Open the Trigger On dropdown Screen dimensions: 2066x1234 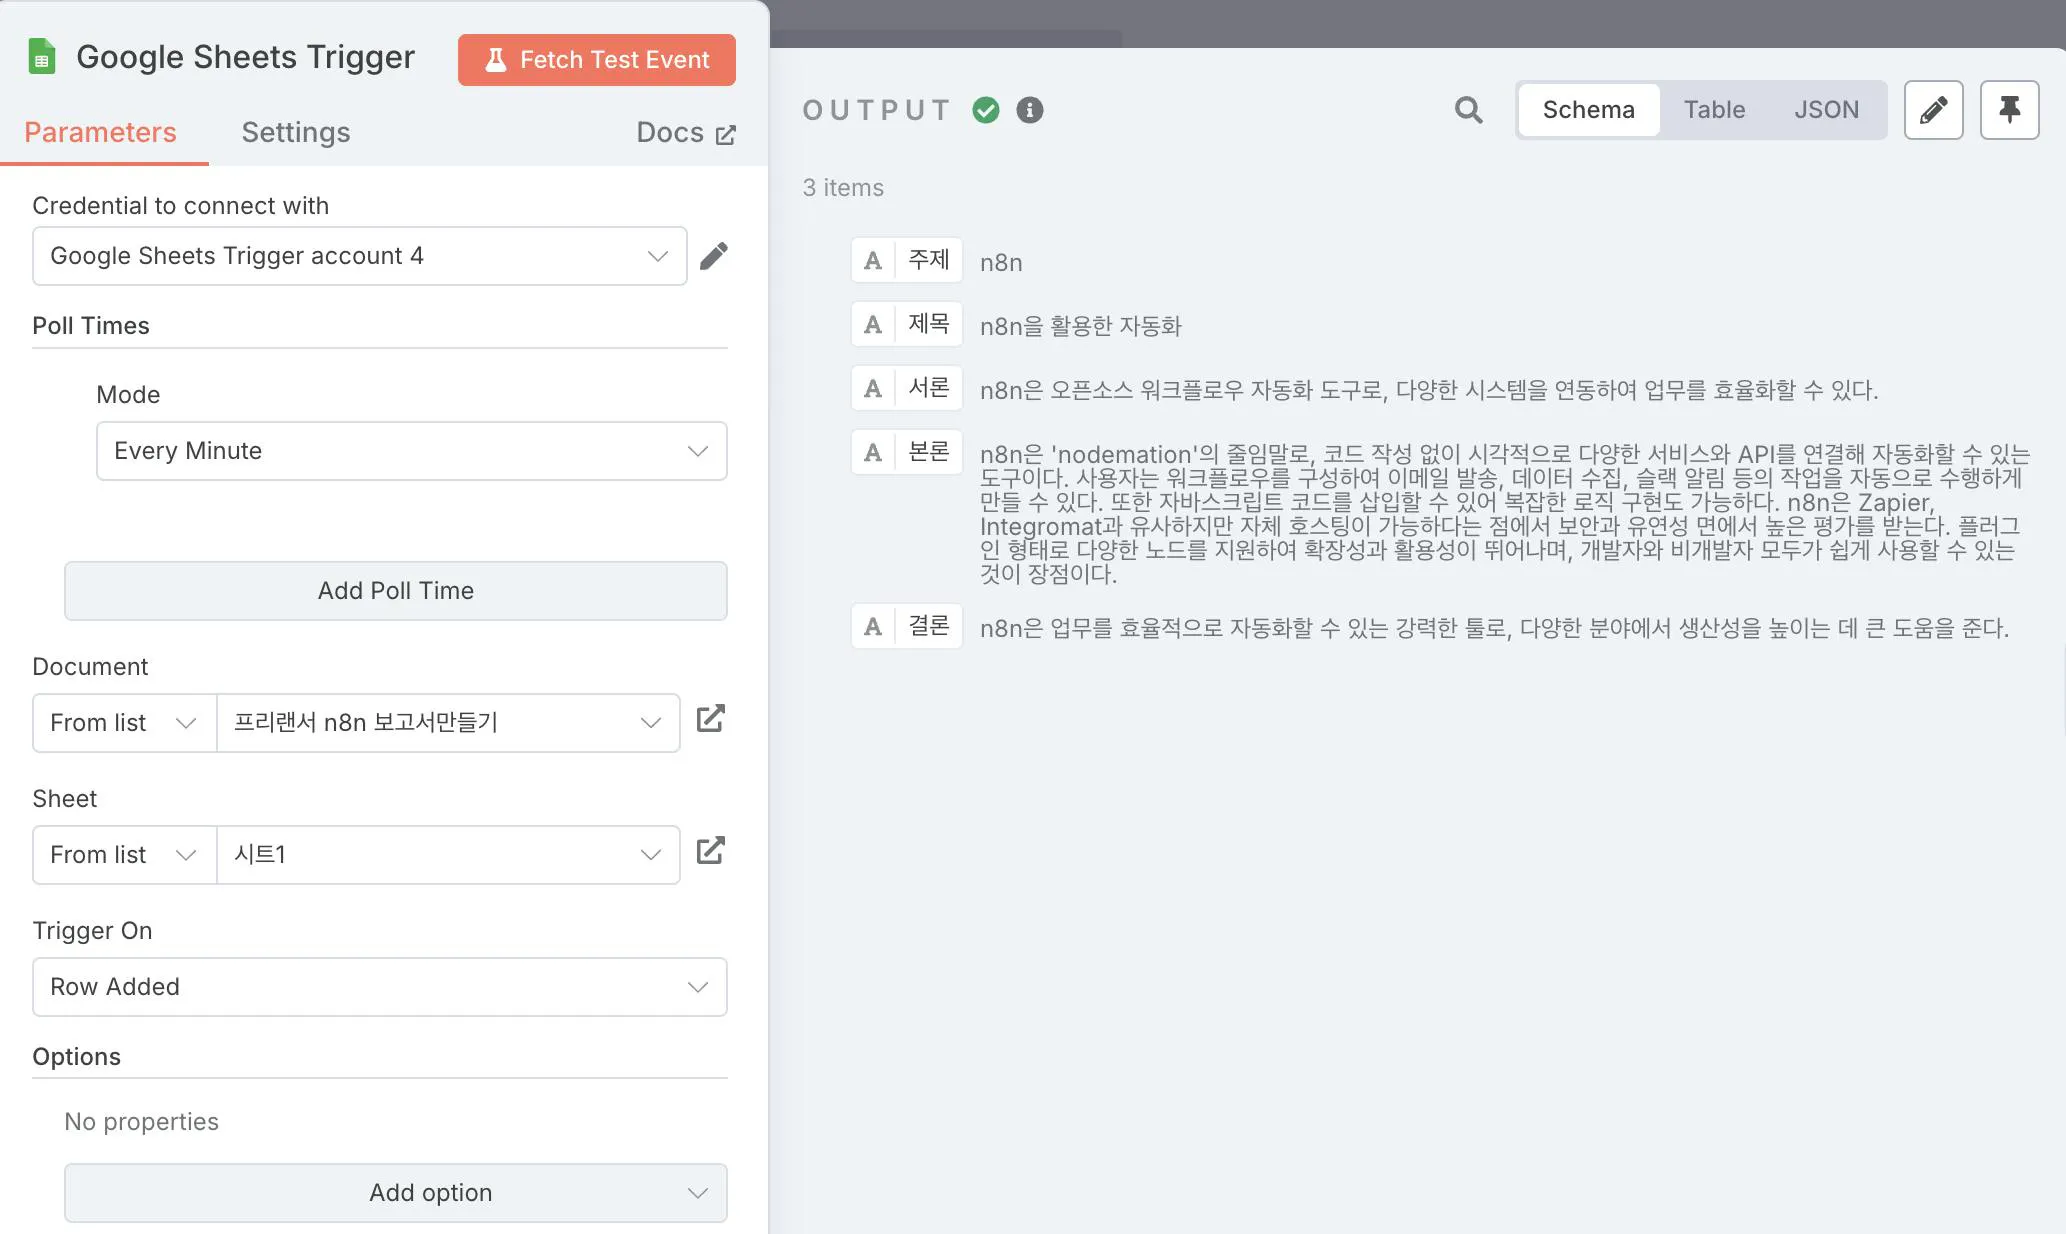(x=379, y=987)
